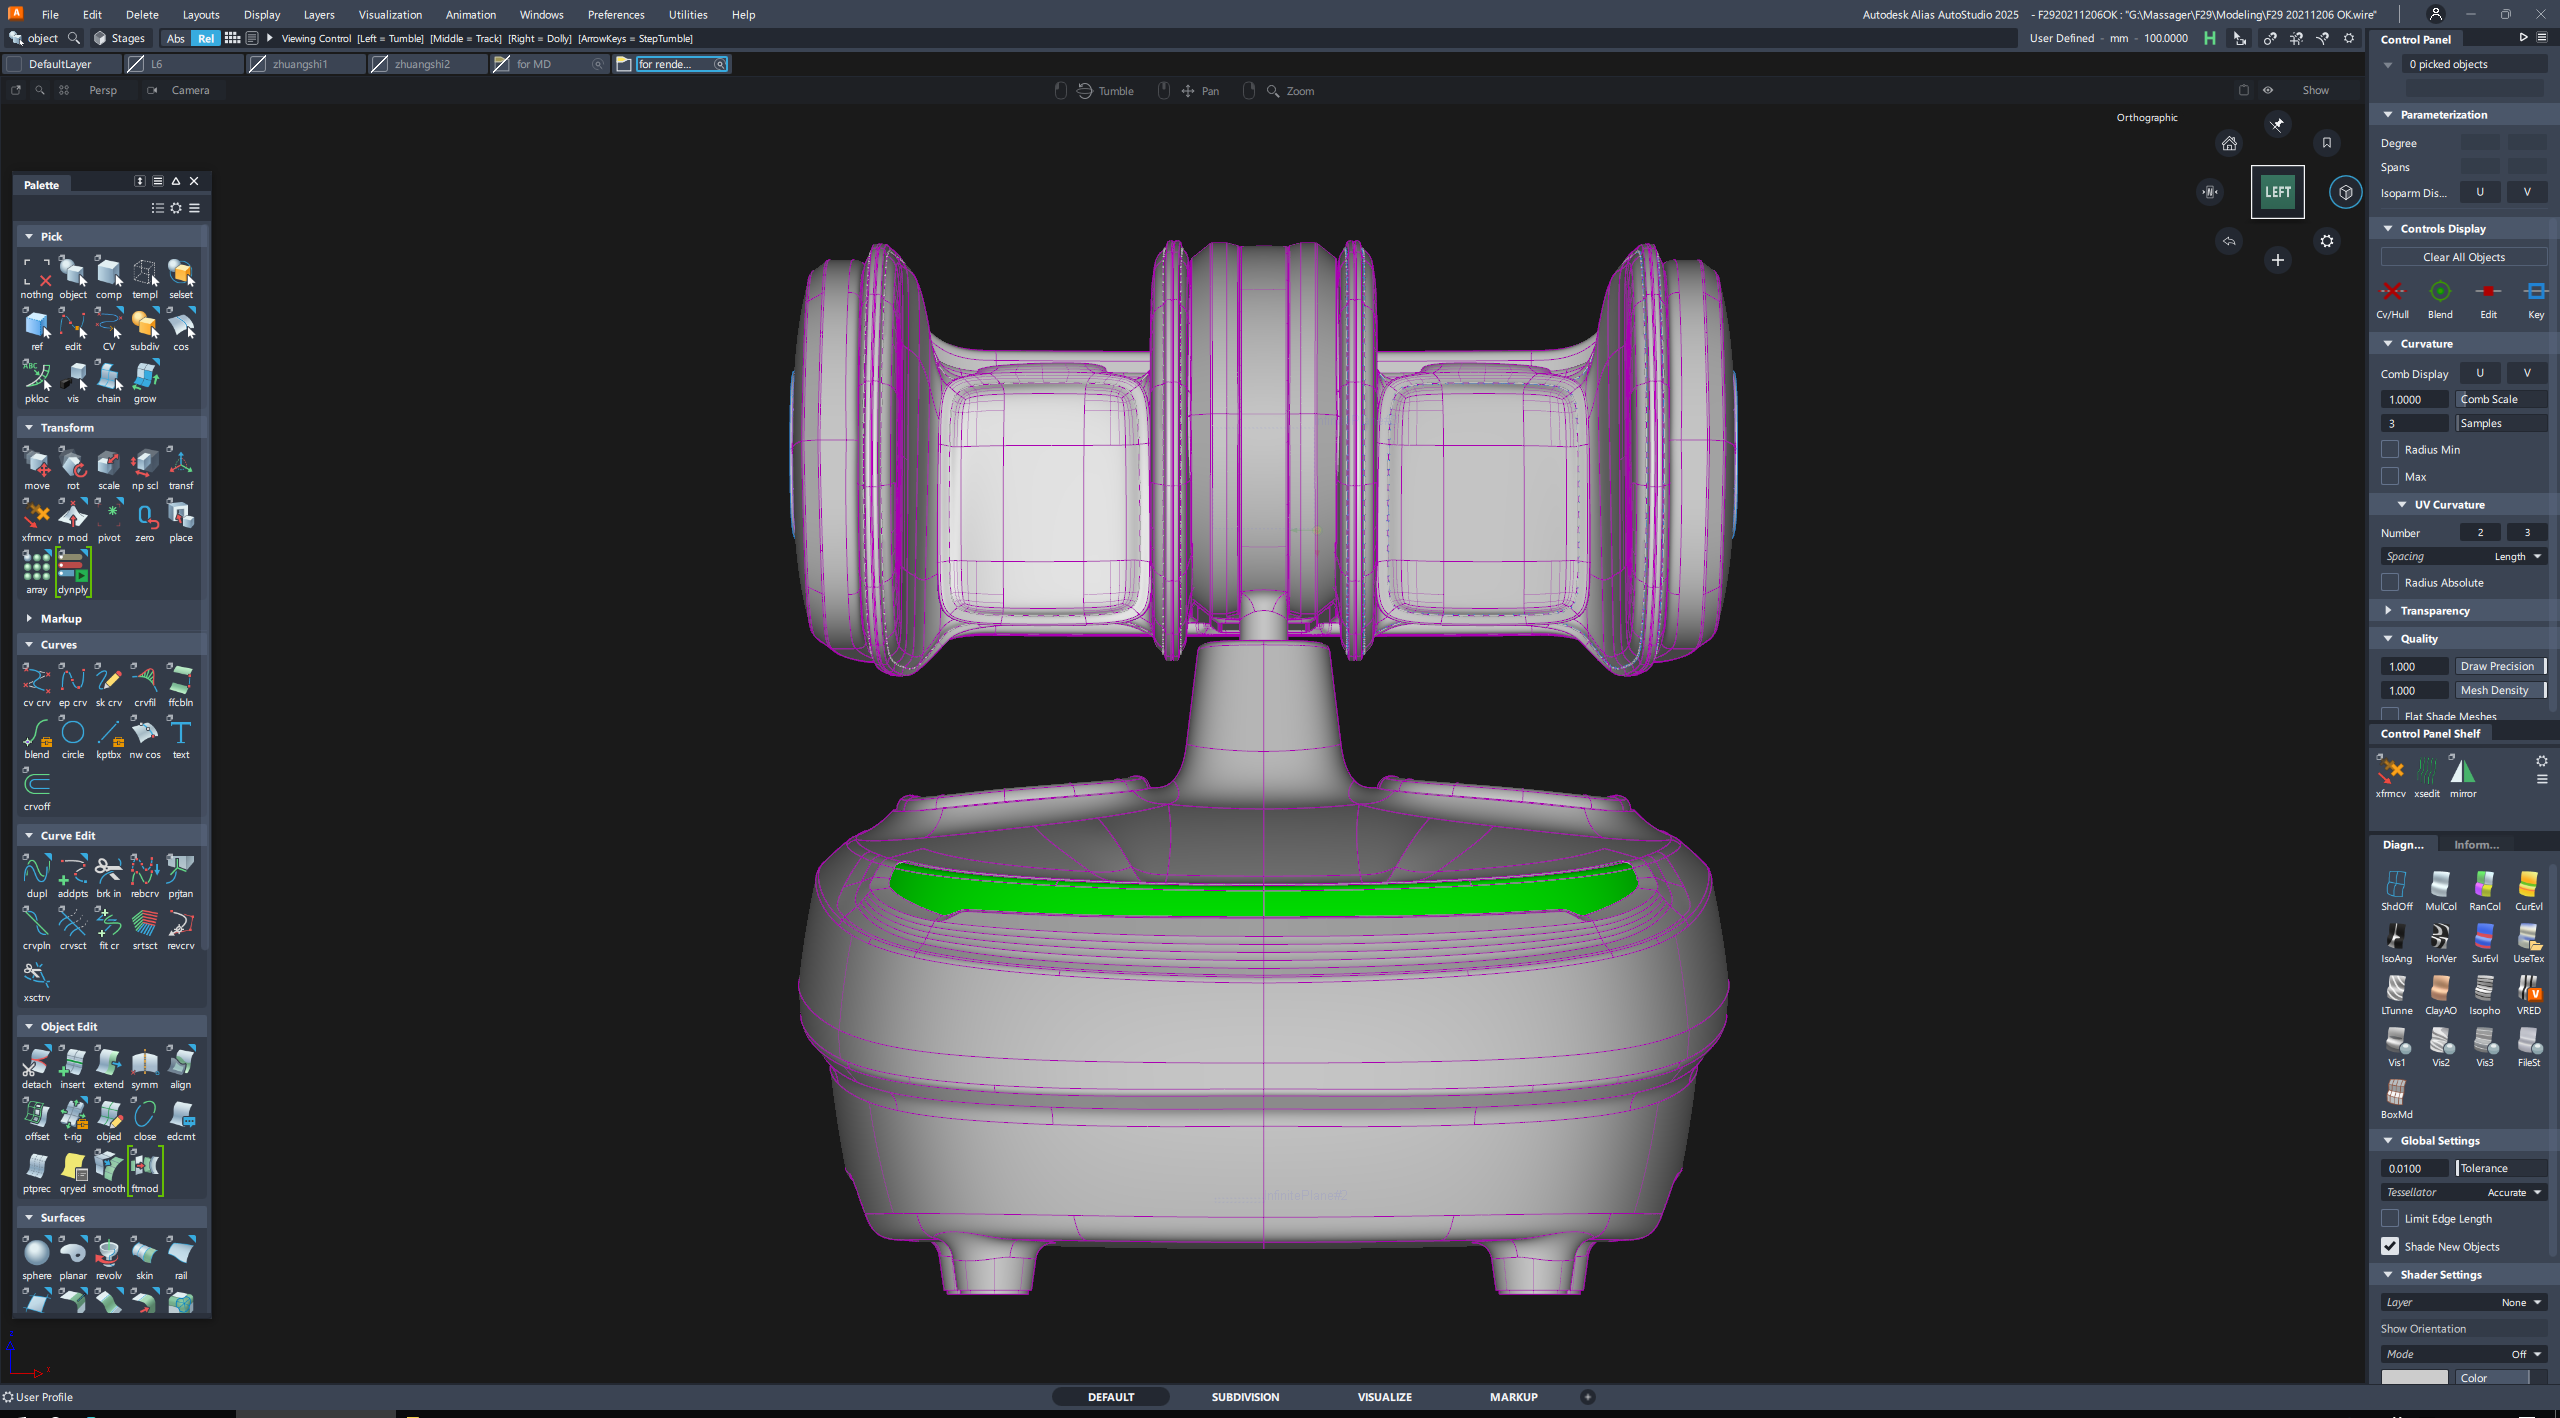Open the Visualization menu
Image resolution: width=2560 pixels, height=1418 pixels.
pyautogui.click(x=390, y=14)
